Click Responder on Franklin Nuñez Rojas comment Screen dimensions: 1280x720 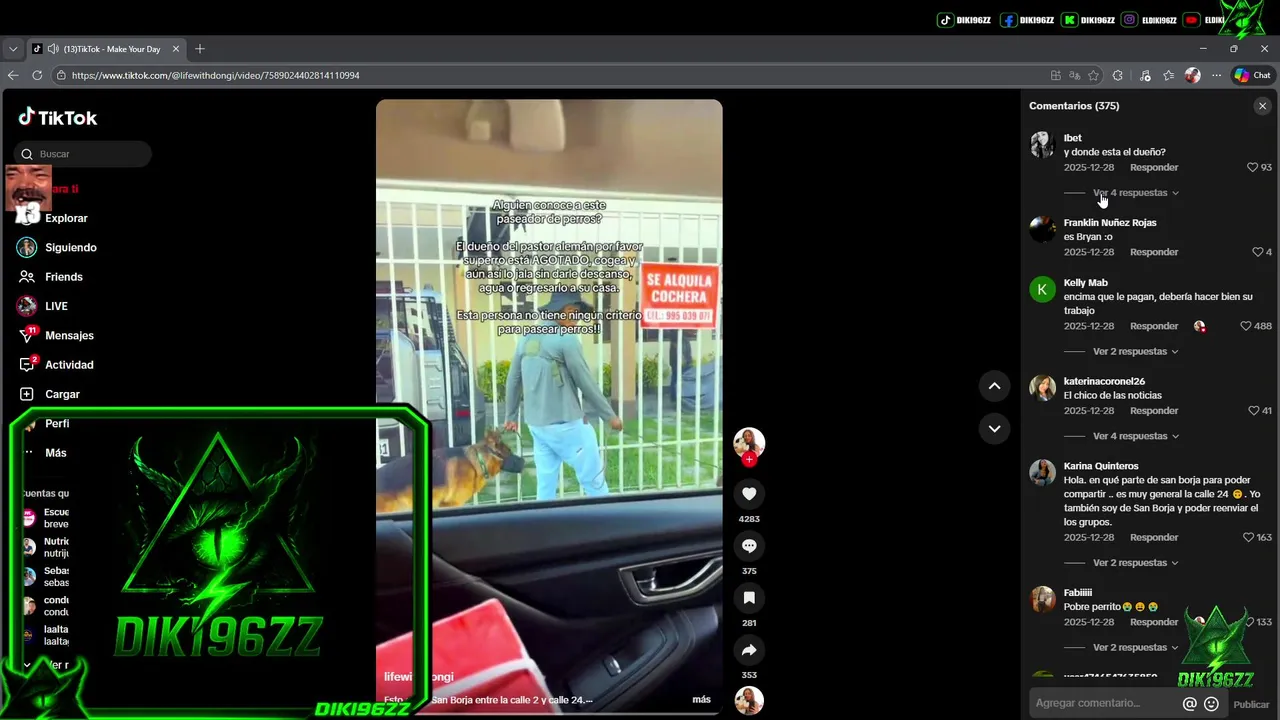pos(1154,252)
